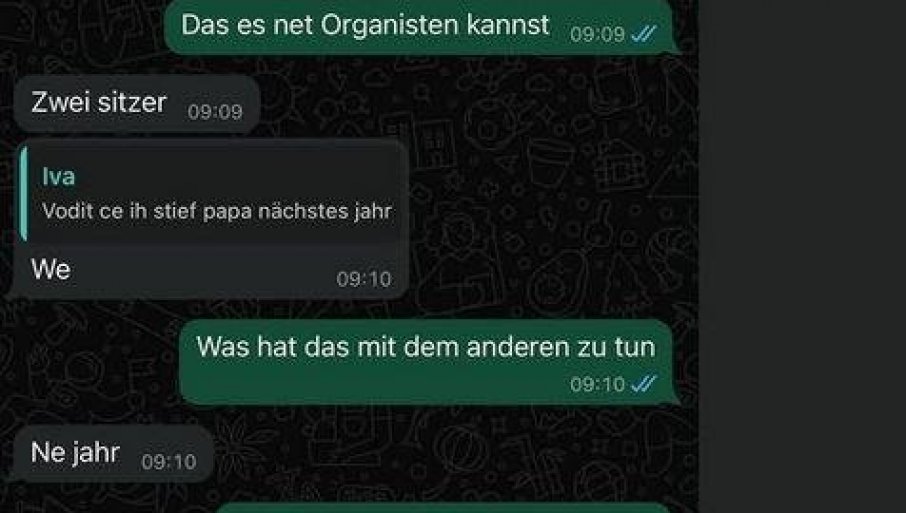Screen dimensions: 906x513
Task: Click the 09:10 timestamp beside 'Ne jahr'
Action: (x=169, y=462)
